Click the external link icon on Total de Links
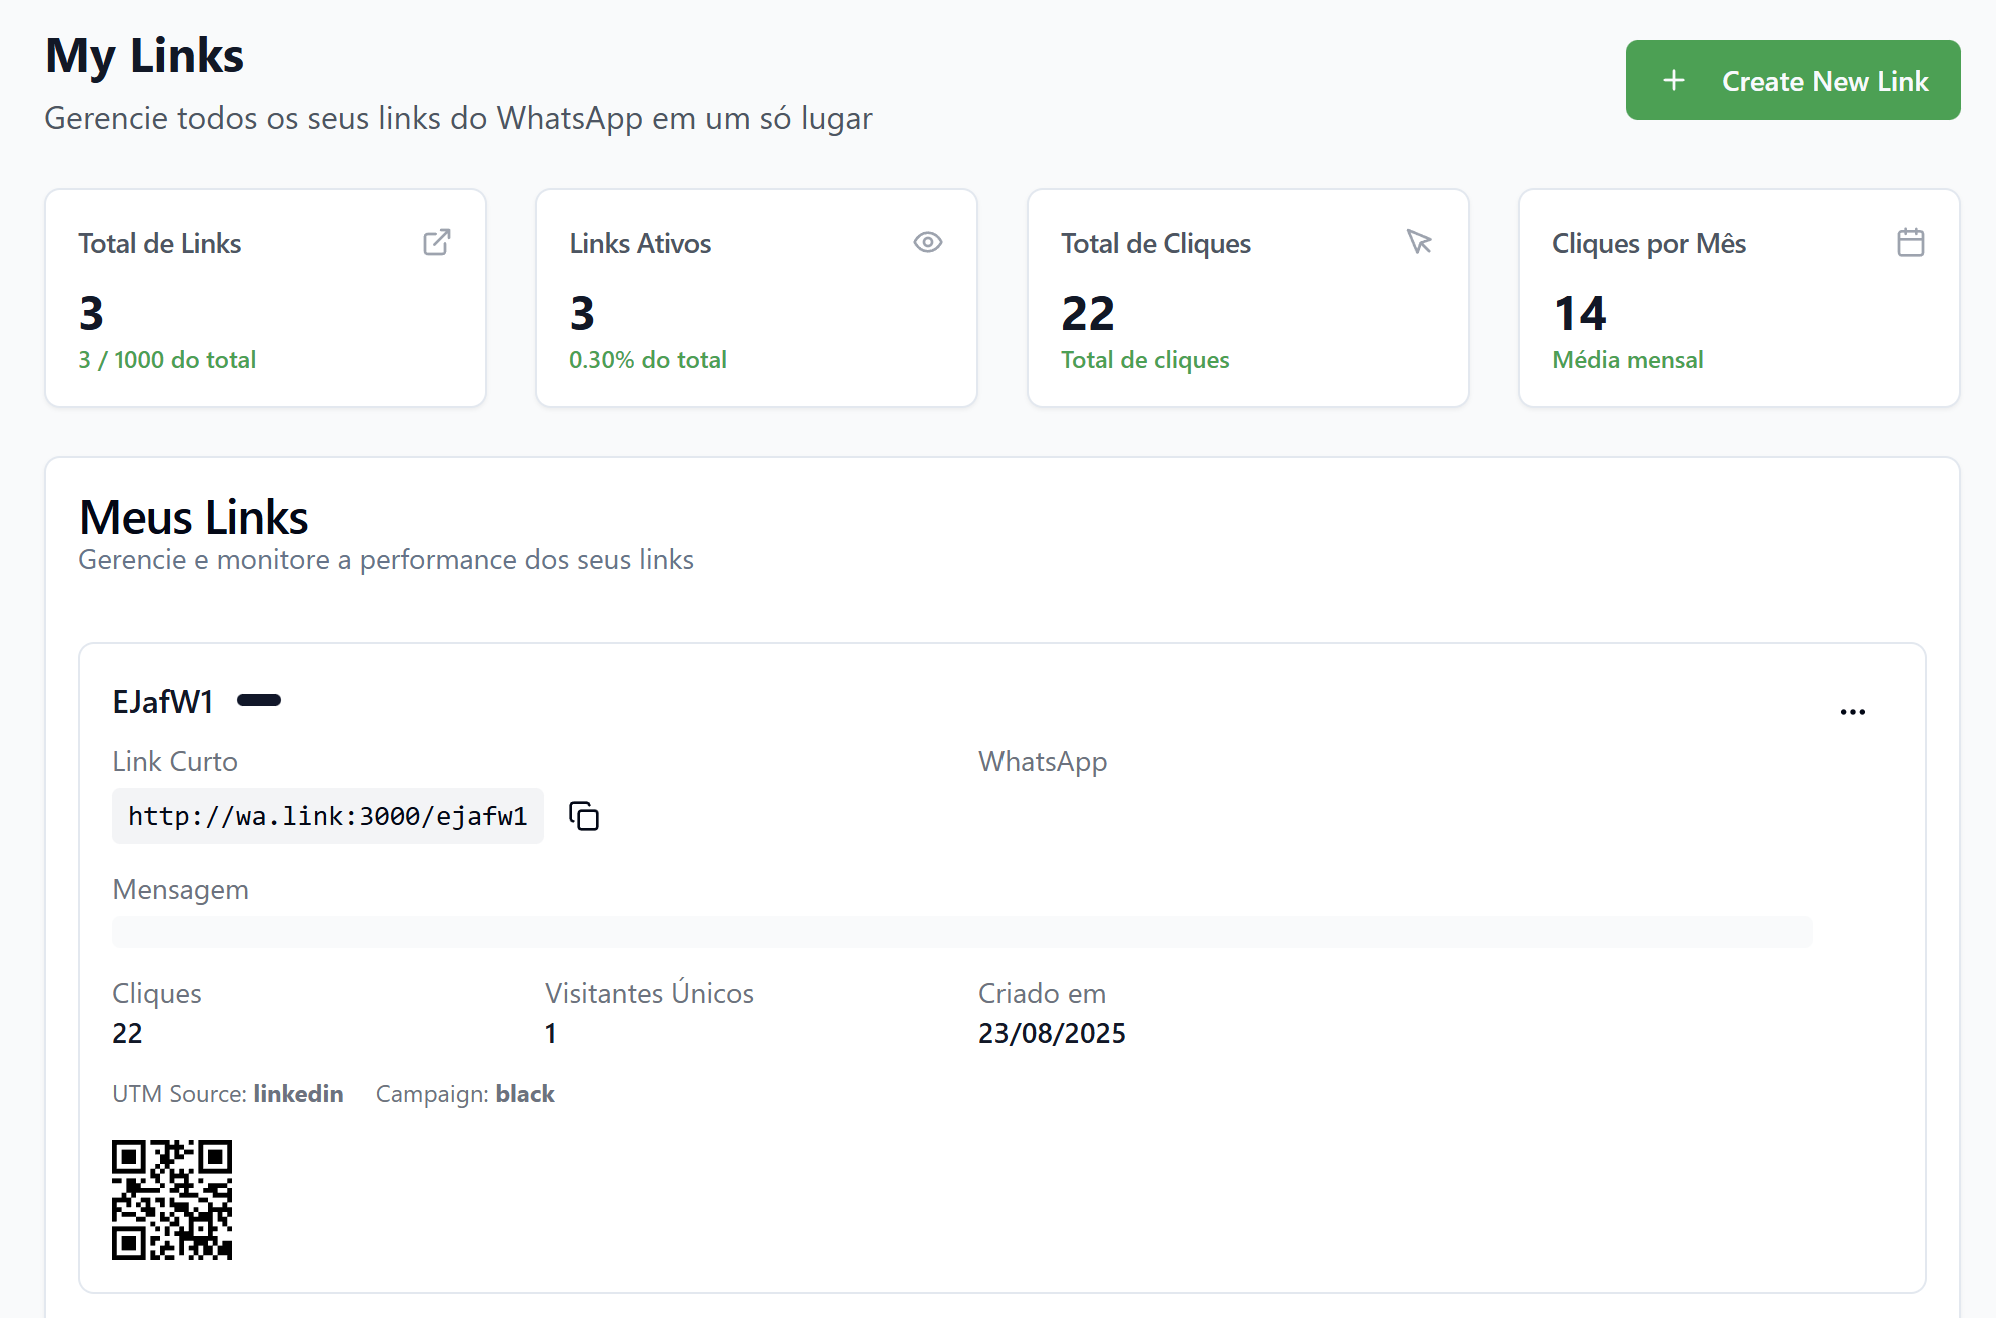The image size is (1996, 1318). 437,242
